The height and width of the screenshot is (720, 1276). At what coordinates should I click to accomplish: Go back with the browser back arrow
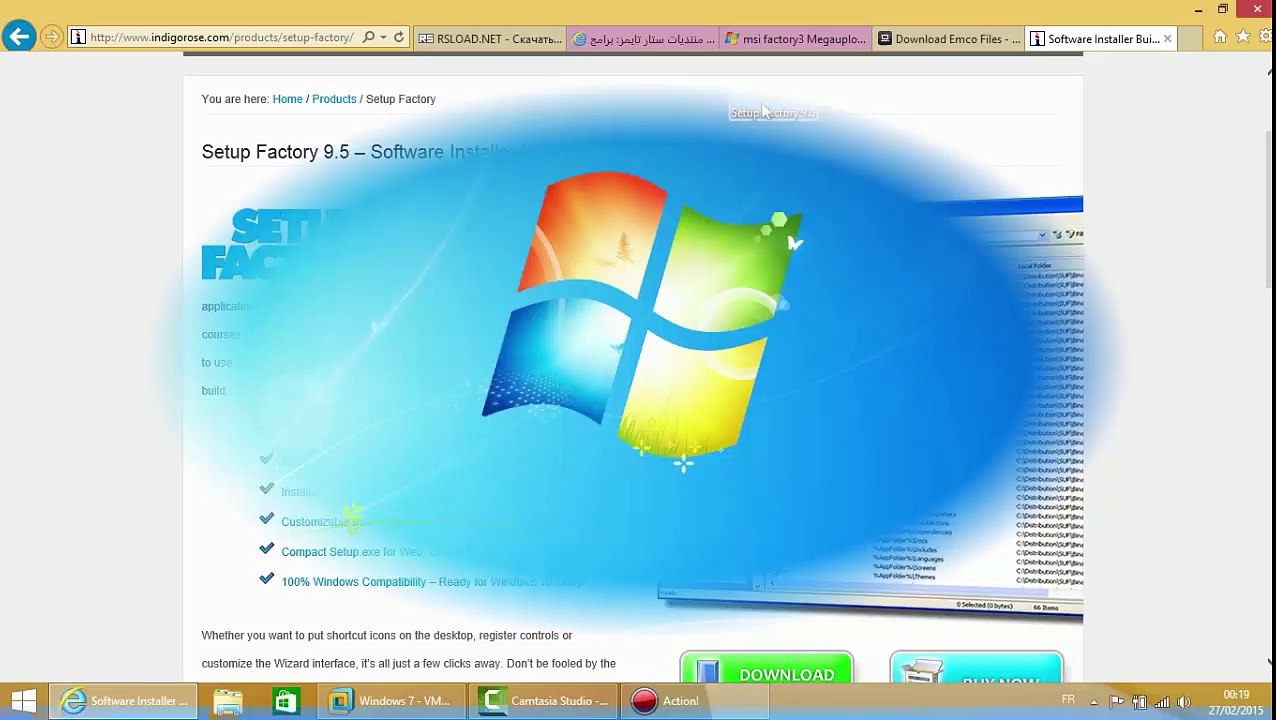click(x=18, y=37)
